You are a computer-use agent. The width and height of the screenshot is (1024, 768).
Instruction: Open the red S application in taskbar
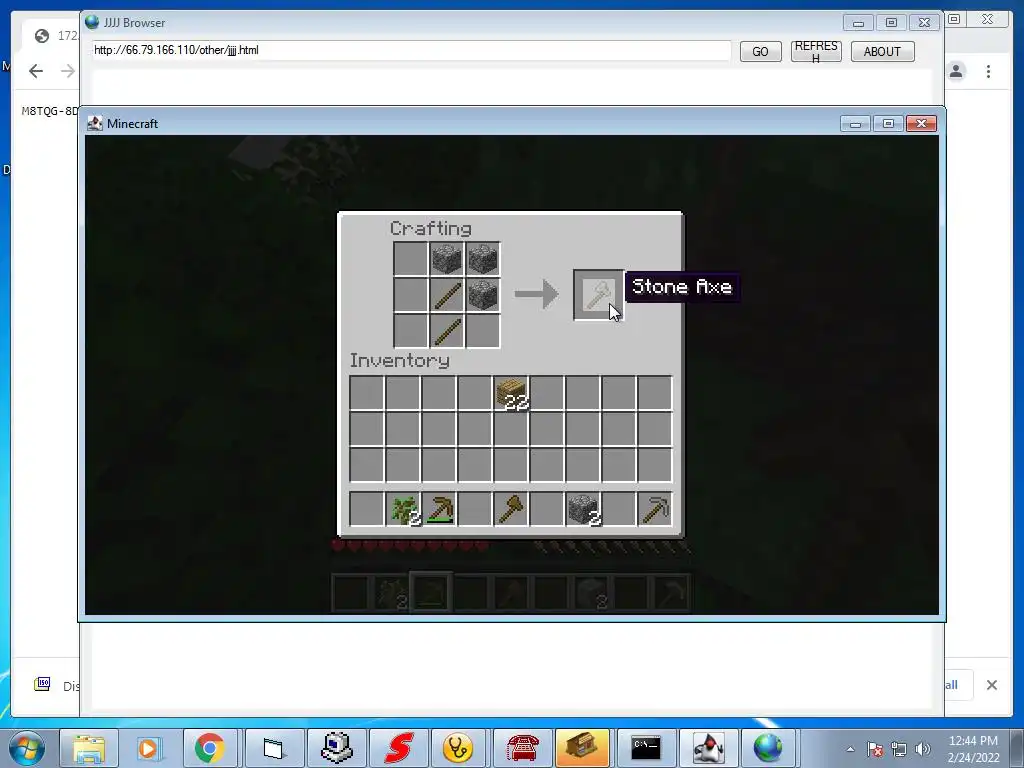click(398, 748)
